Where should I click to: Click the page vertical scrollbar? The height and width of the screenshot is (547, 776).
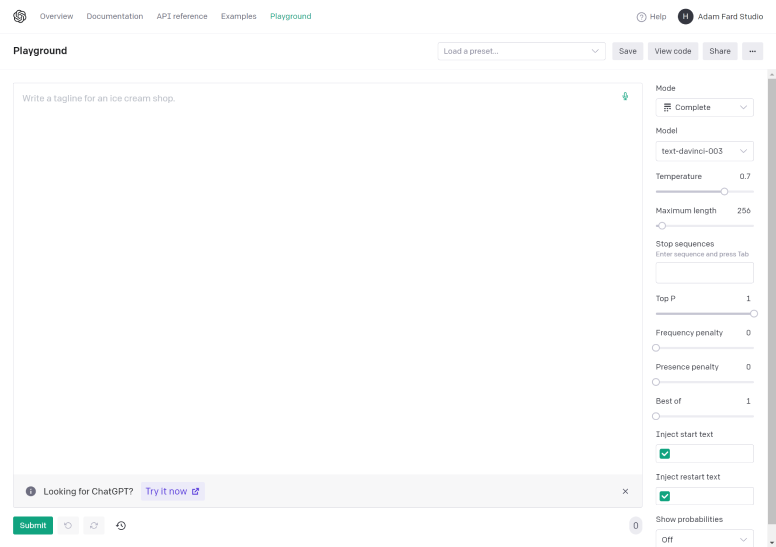coord(772,301)
